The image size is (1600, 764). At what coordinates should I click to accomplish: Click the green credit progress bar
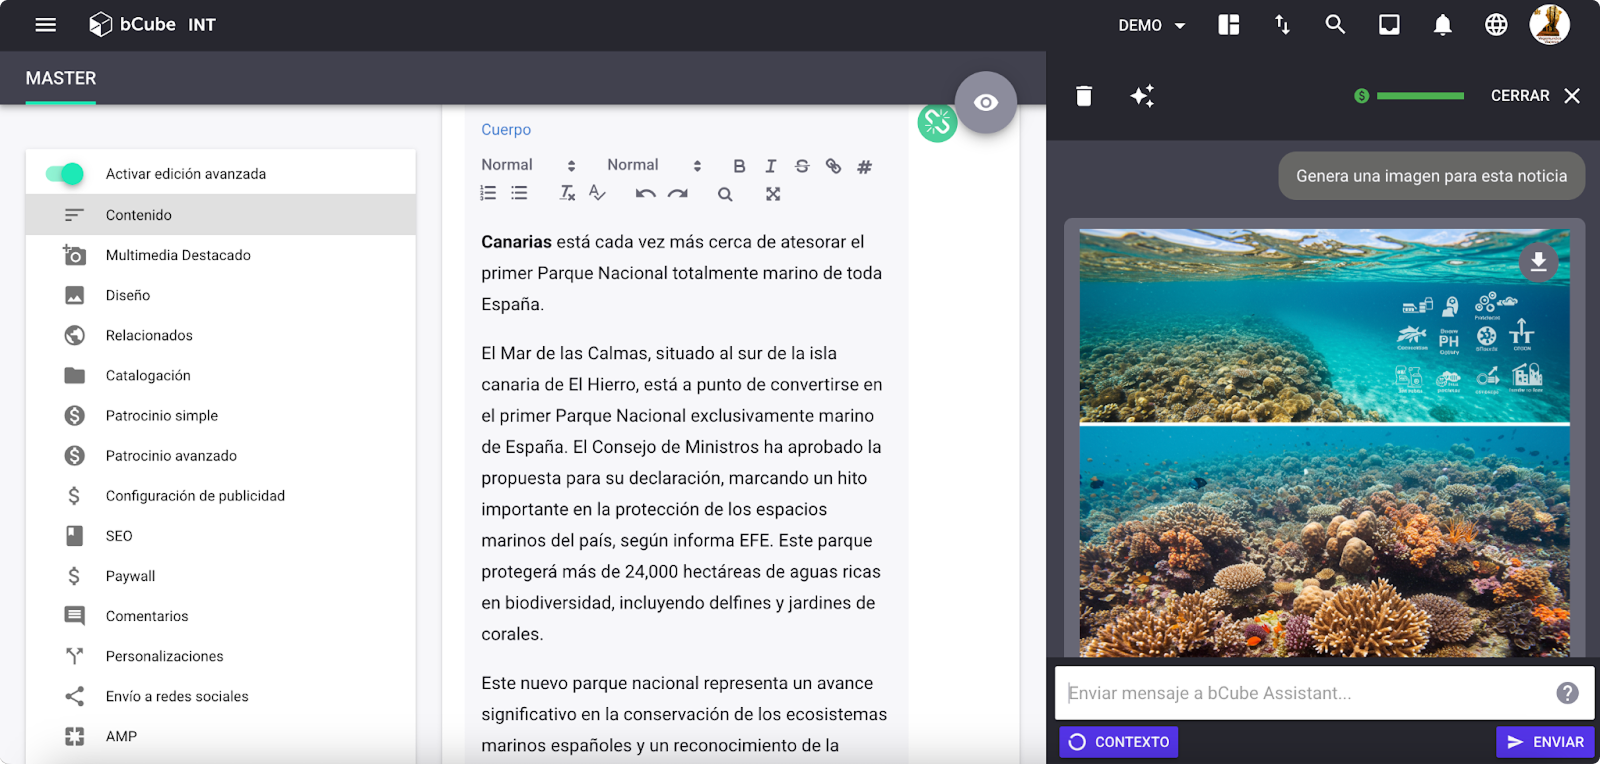click(1419, 96)
